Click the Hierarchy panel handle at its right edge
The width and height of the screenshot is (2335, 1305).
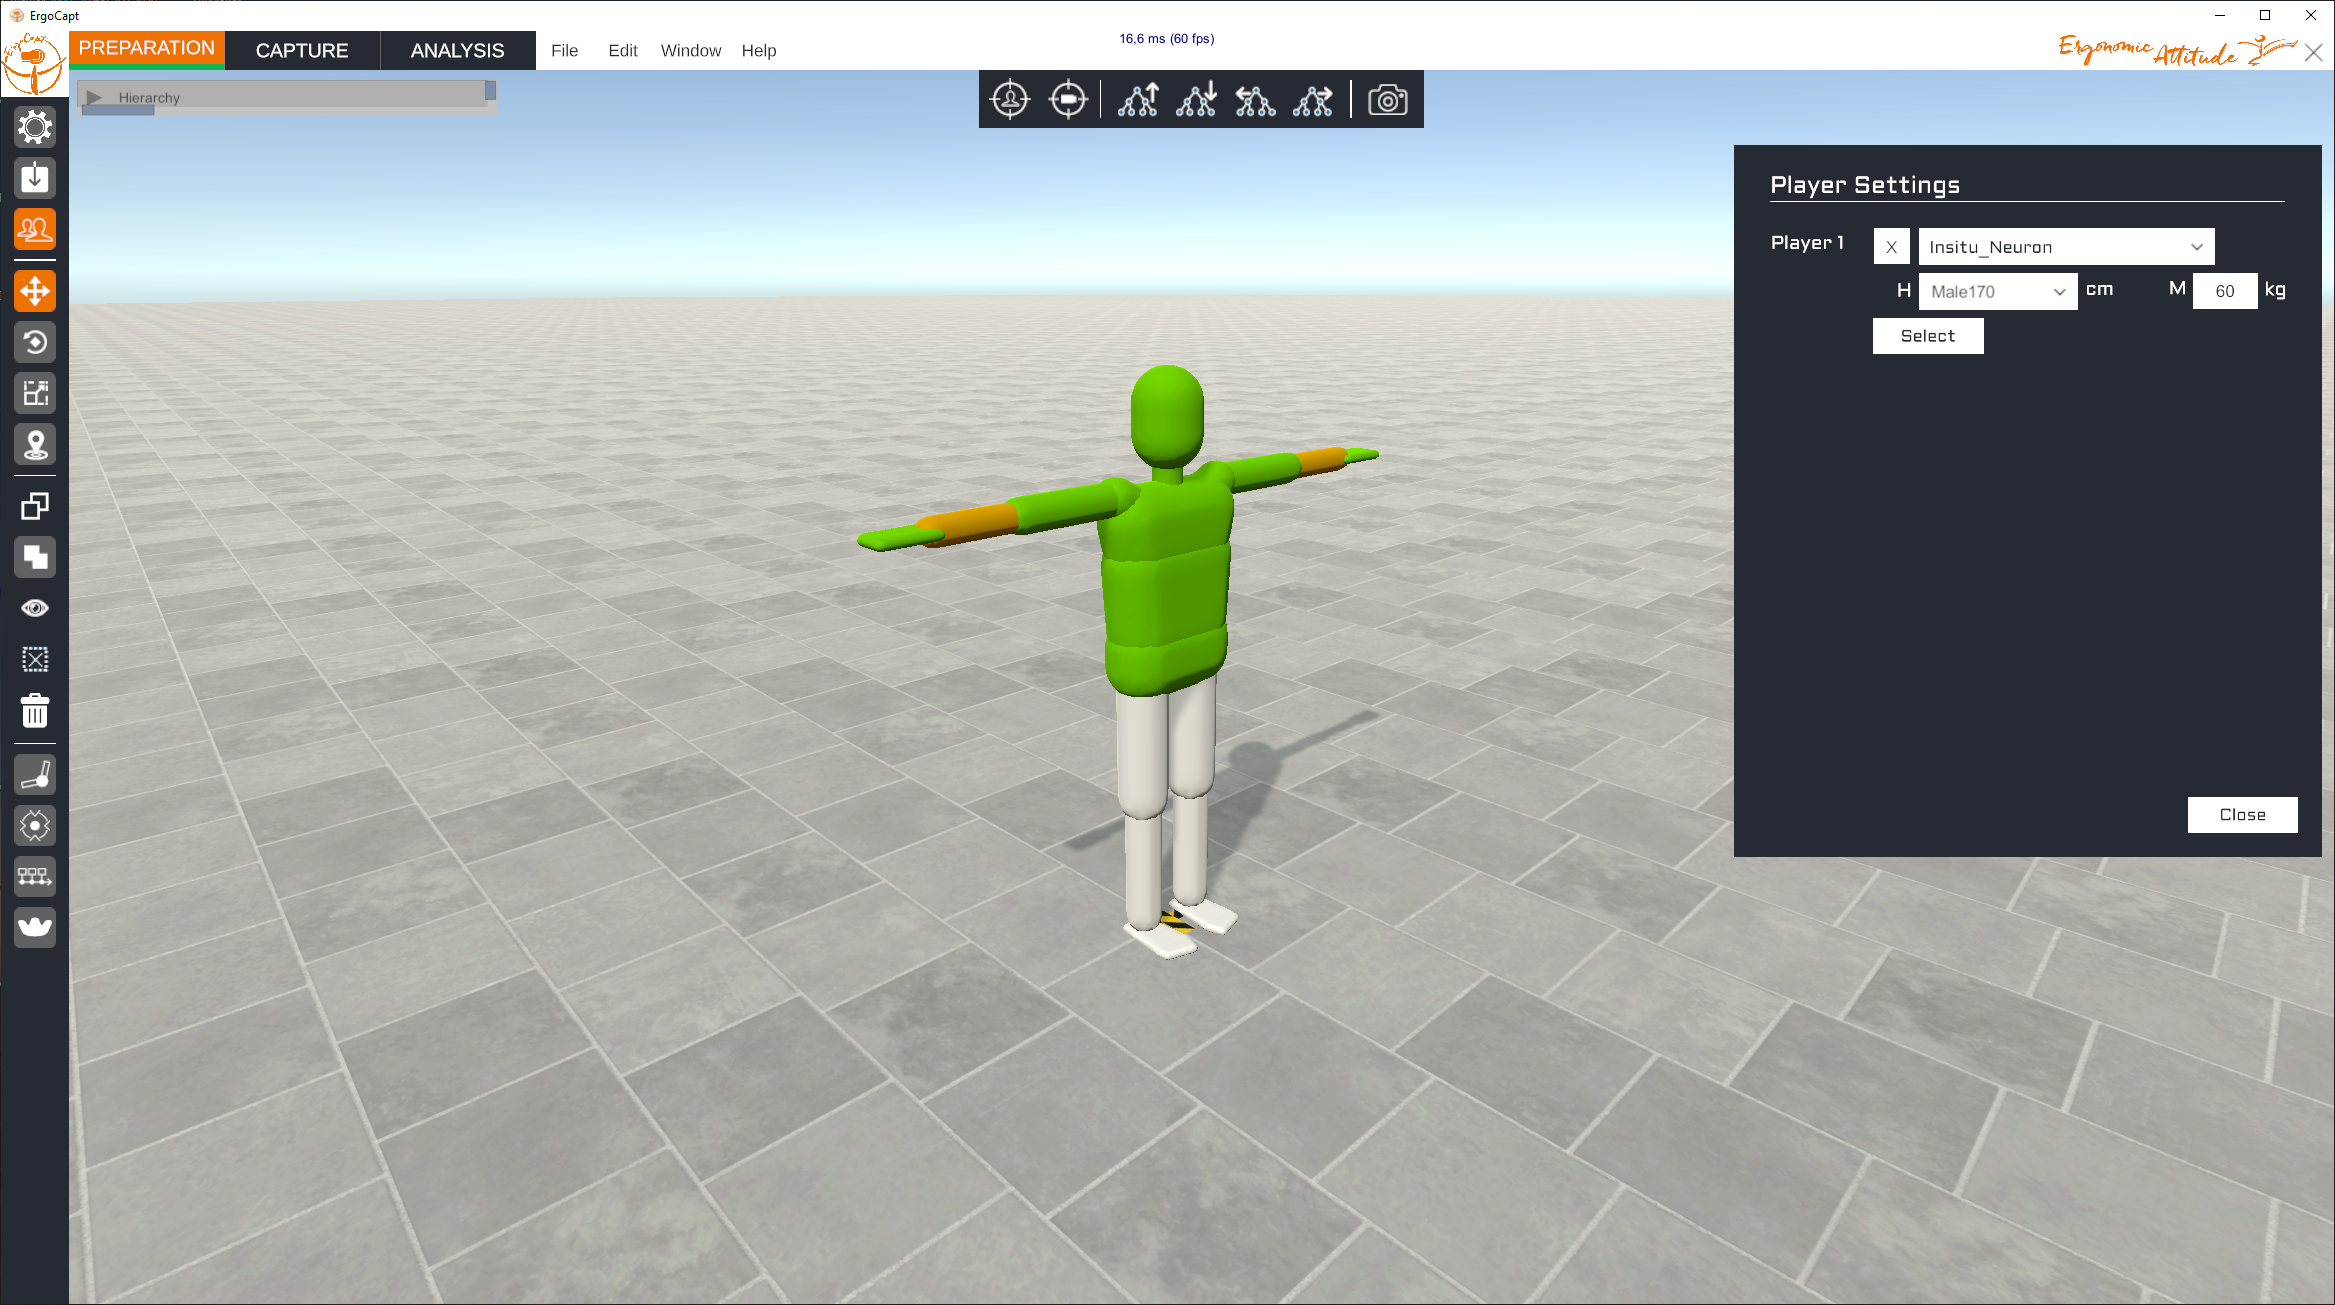[491, 91]
